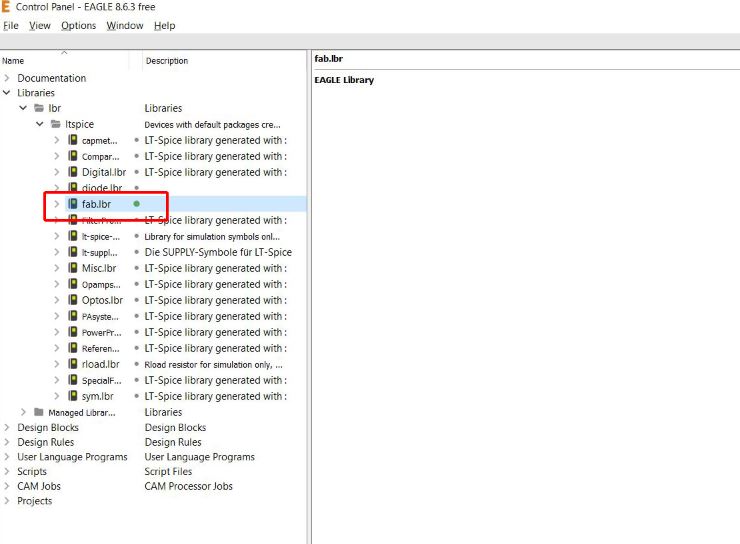
Task: Expand the fab.lbr library contents
Action: click(57, 204)
